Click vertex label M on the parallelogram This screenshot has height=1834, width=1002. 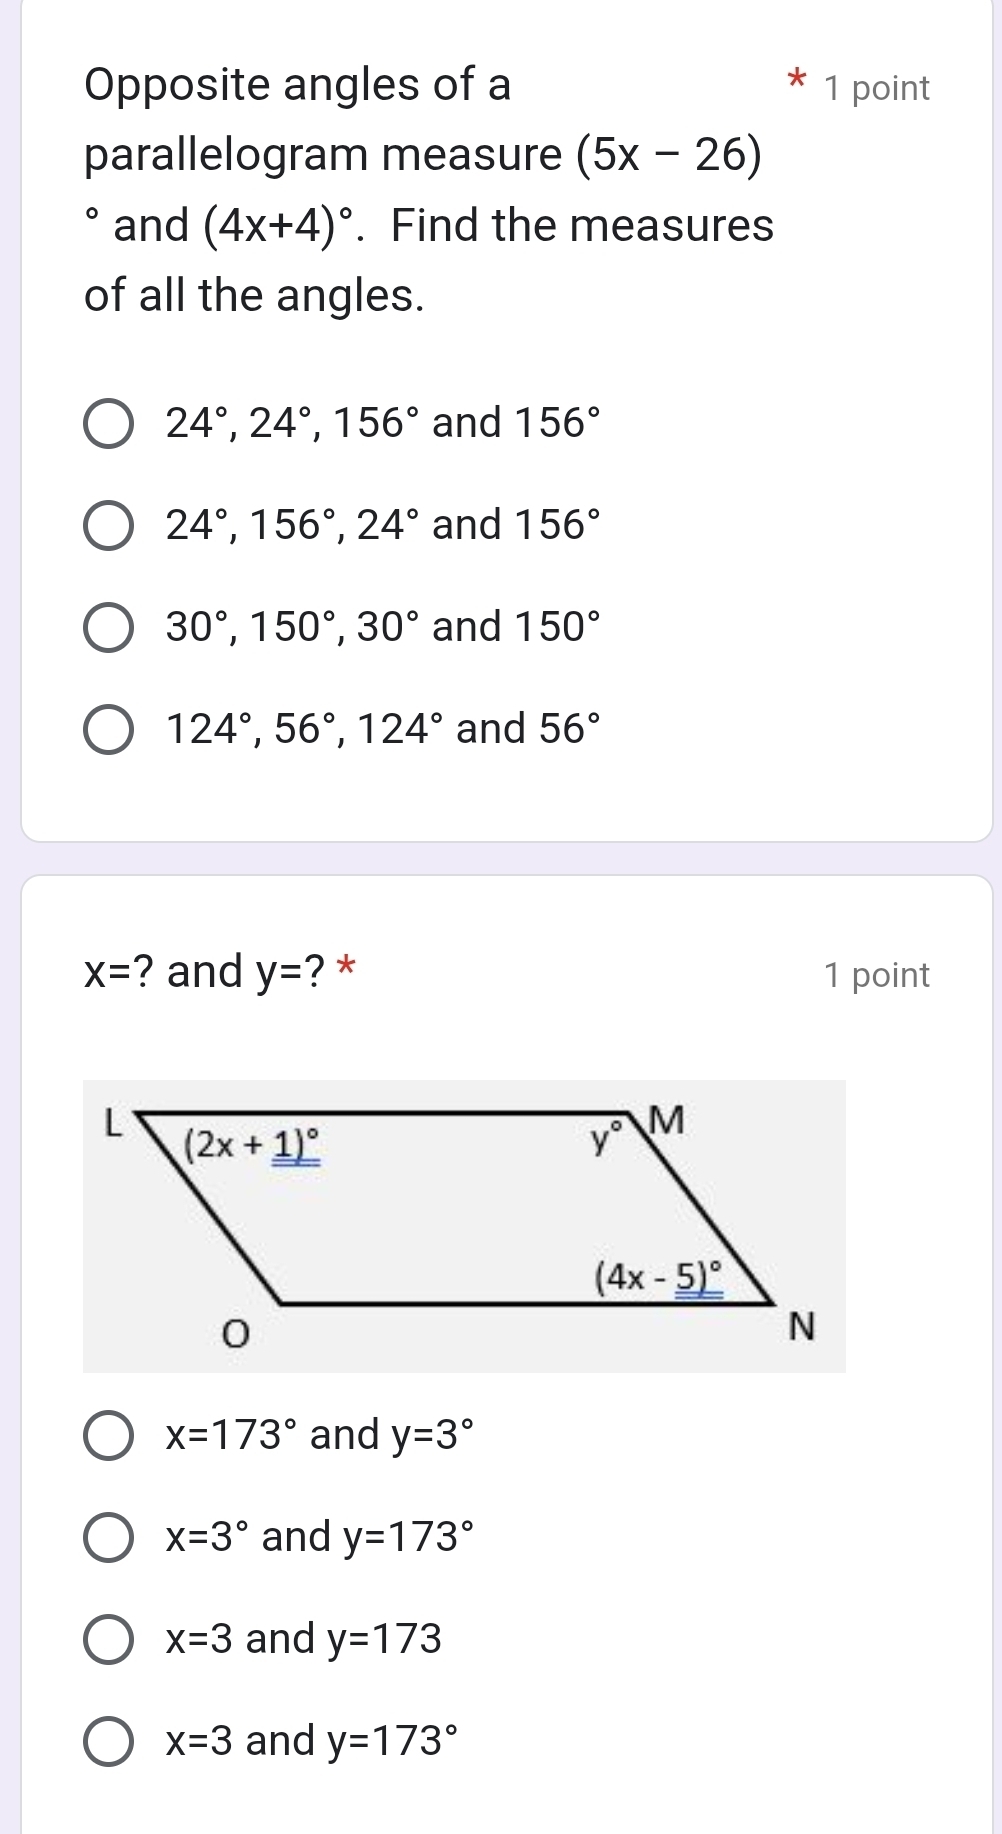pyautogui.click(x=667, y=1121)
